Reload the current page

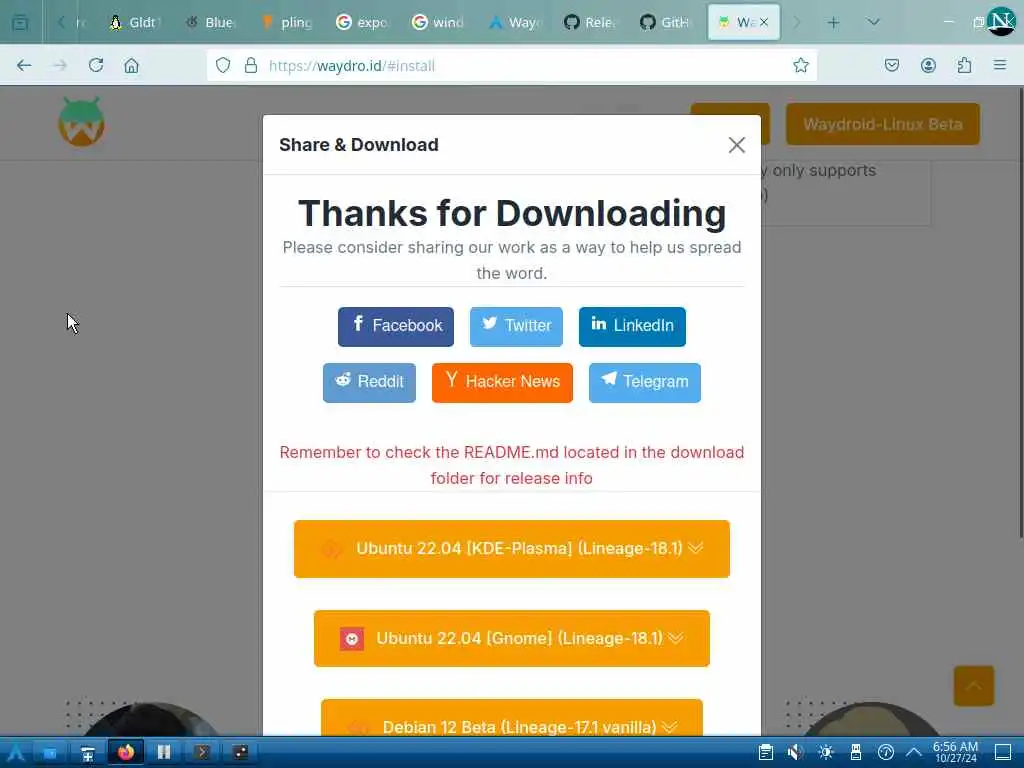click(x=96, y=65)
